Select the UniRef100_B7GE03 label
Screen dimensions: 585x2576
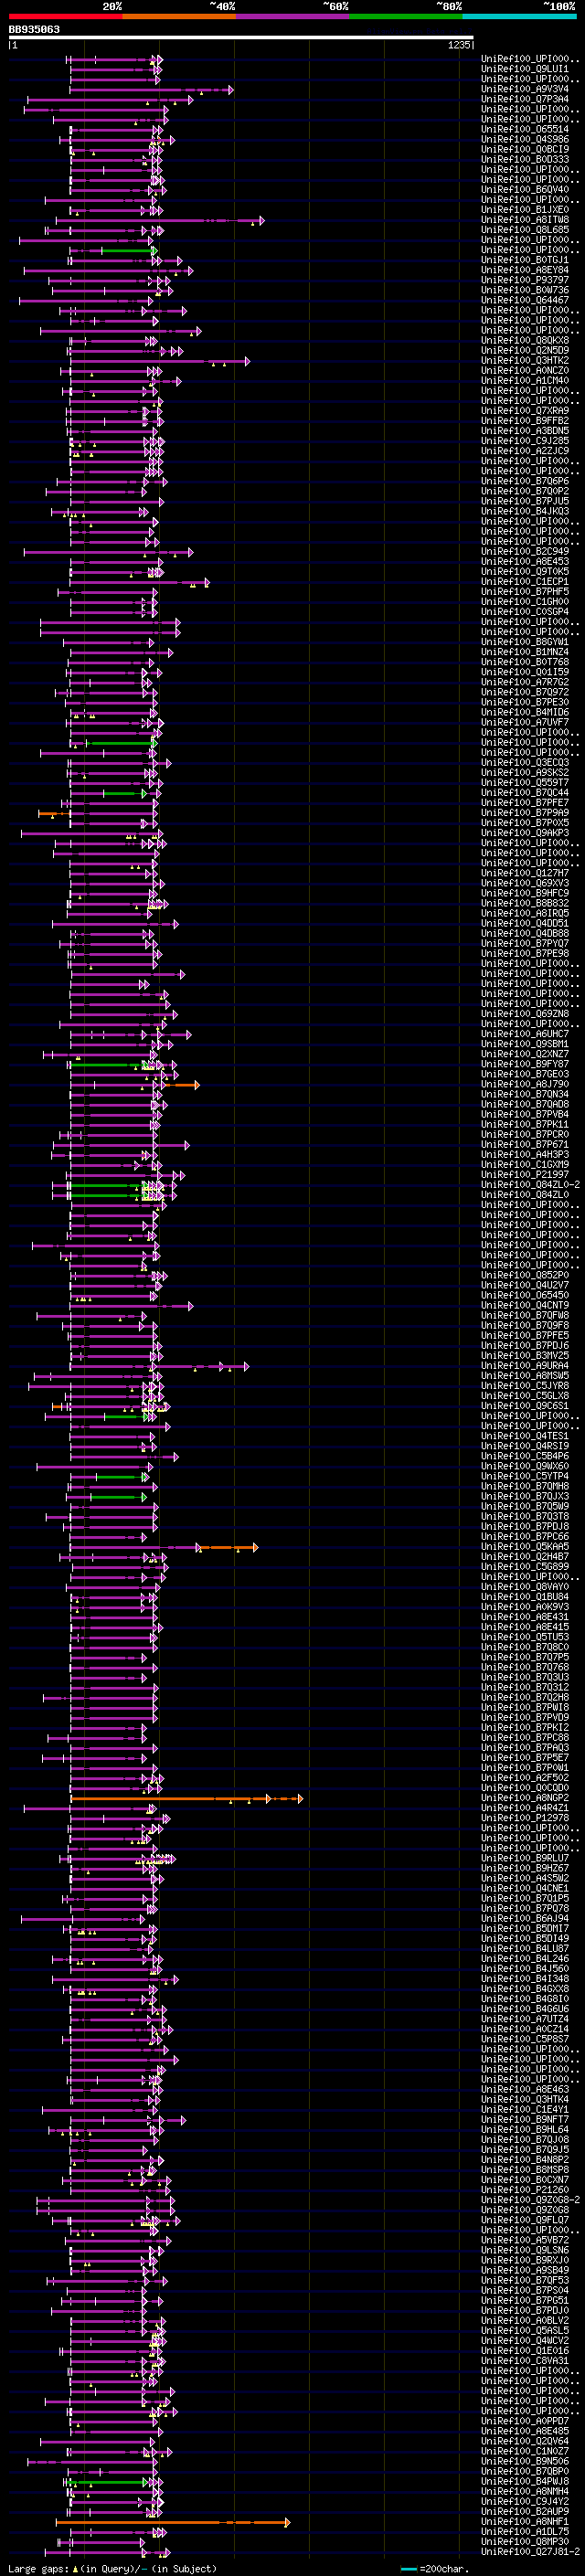[x=525, y=1074]
